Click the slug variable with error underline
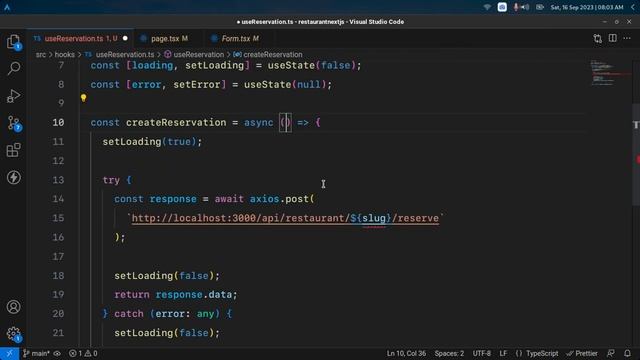Screen dimensions: 640x360 [x=374, y=218]
